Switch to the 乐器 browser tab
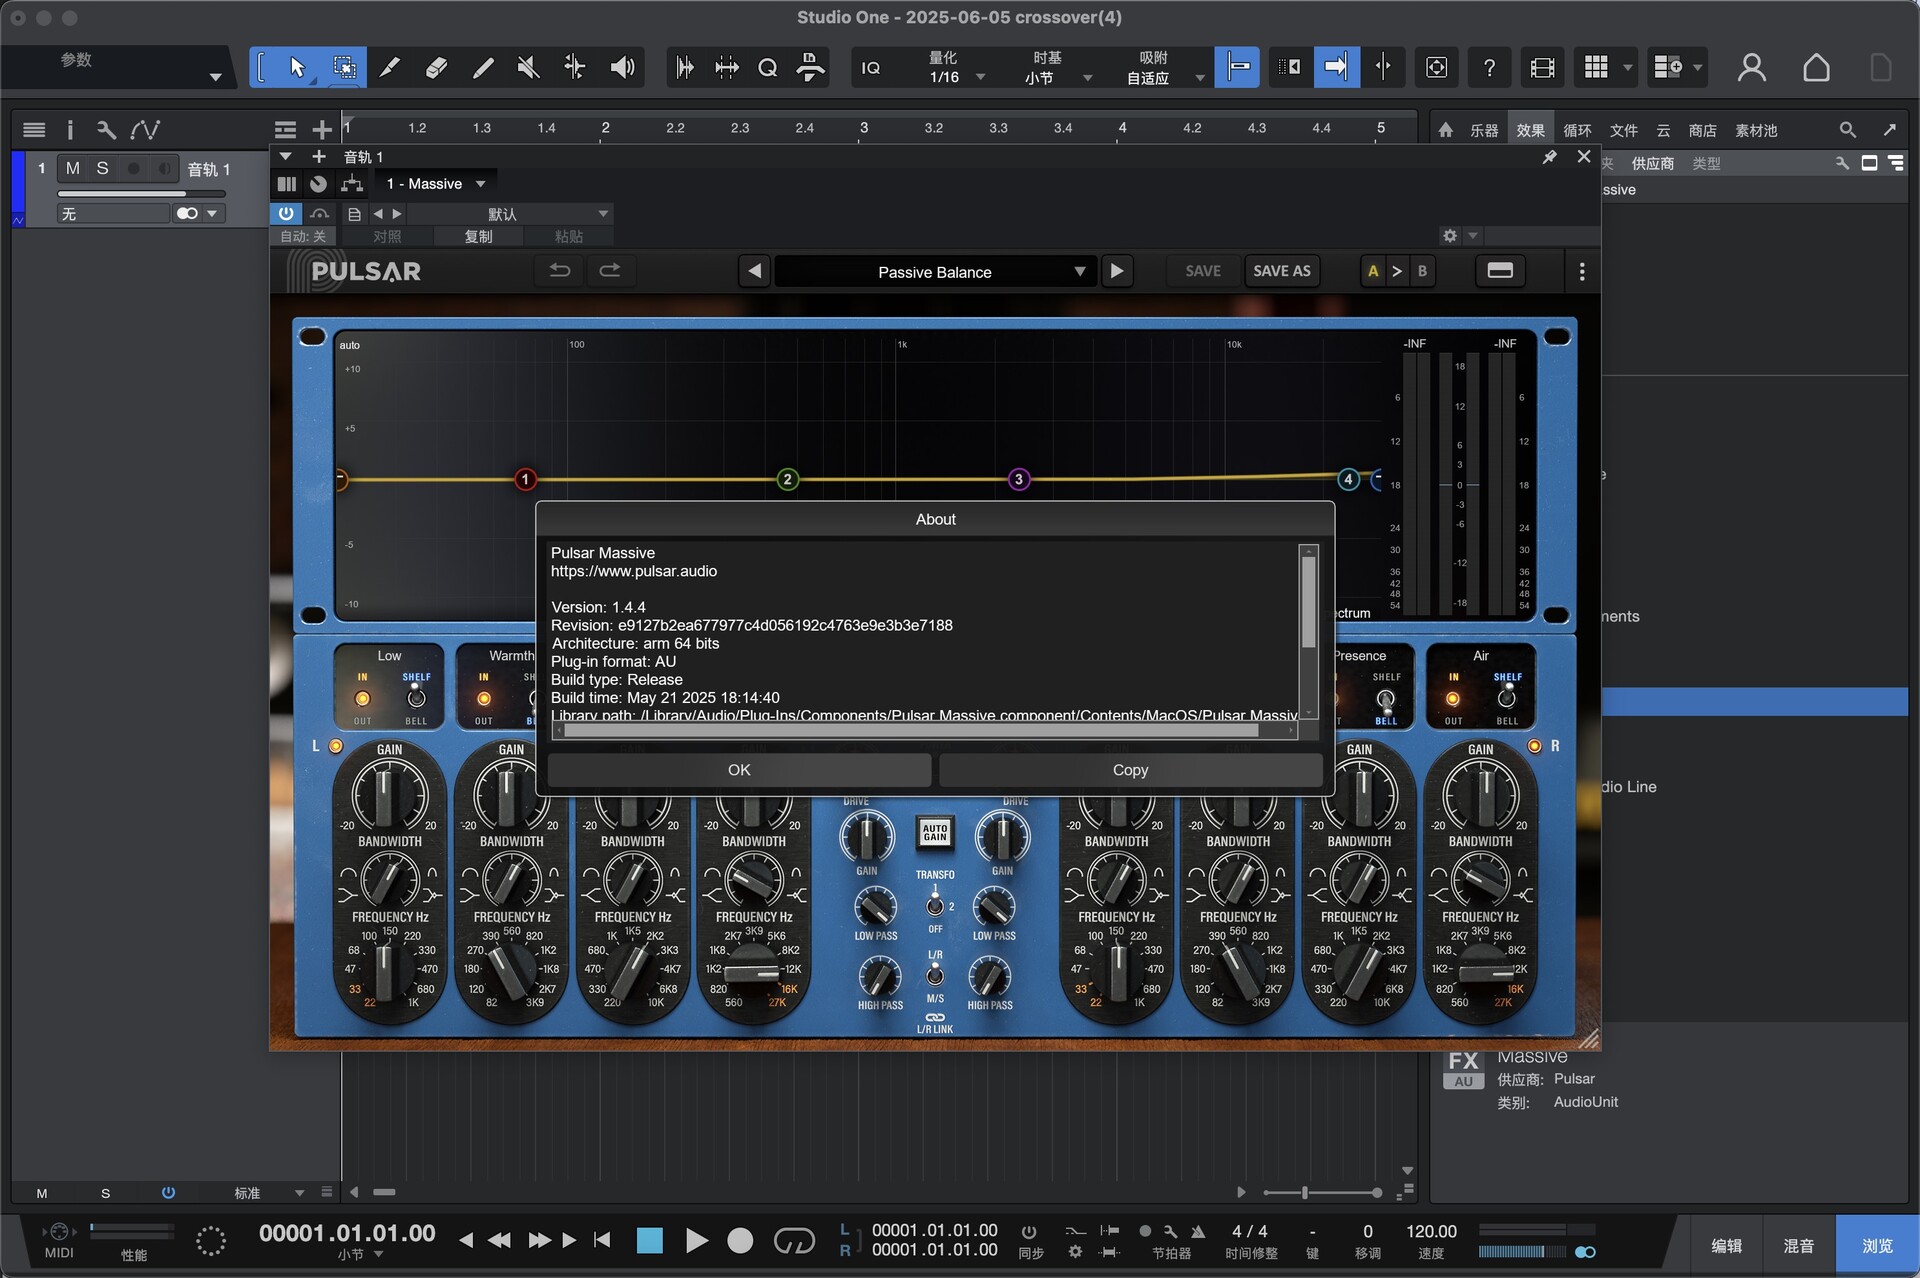1920x1278 pixels. click(x=1483, y=130)
